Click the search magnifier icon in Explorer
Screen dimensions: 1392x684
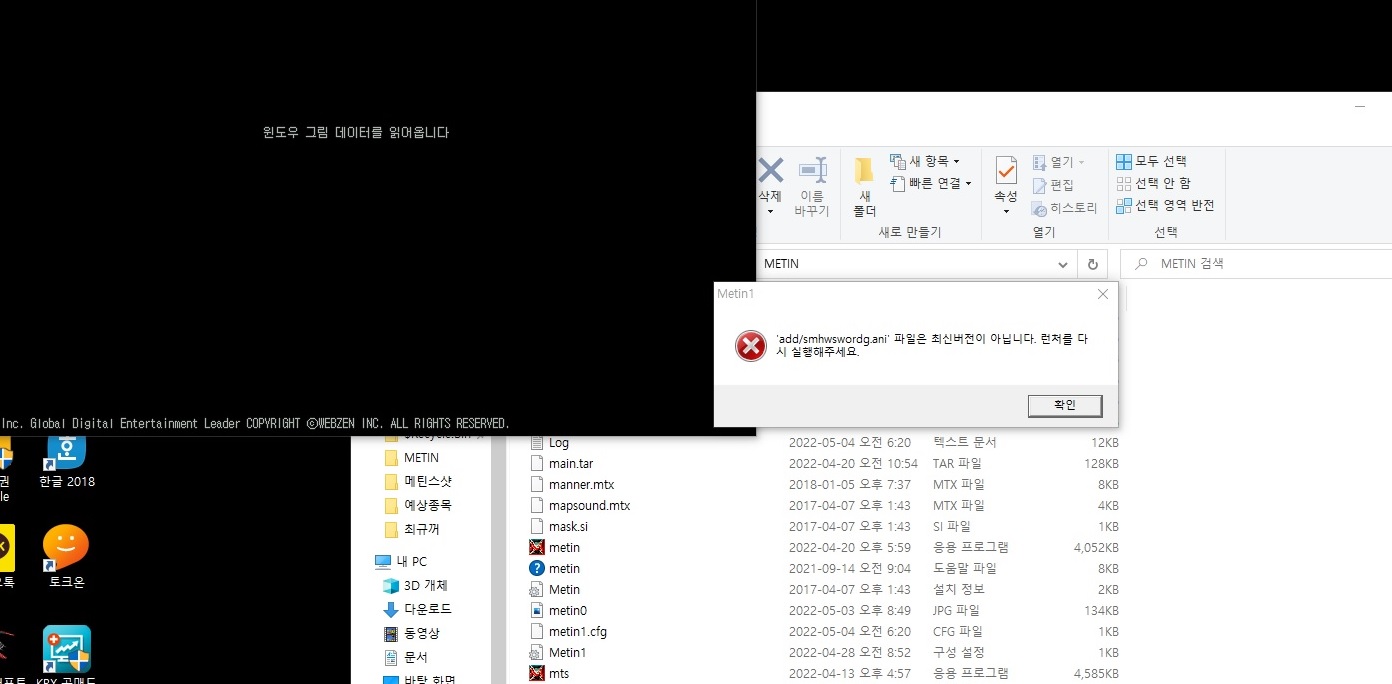coord(1140,264)
